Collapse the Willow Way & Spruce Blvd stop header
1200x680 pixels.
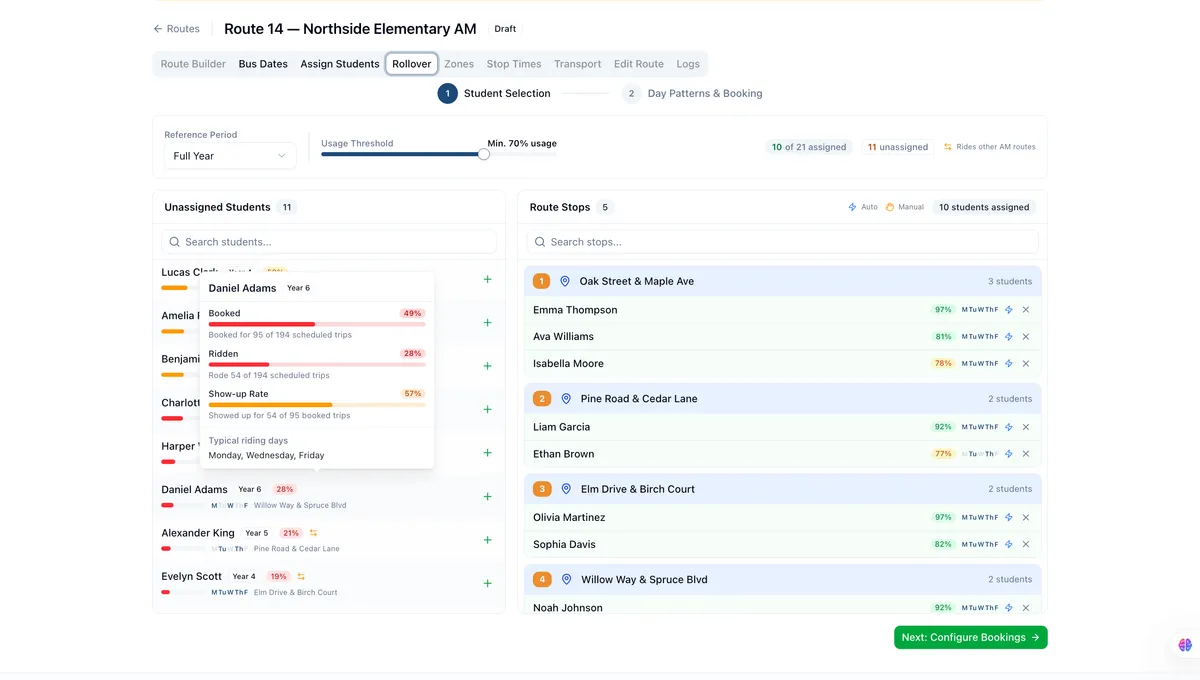783,580
